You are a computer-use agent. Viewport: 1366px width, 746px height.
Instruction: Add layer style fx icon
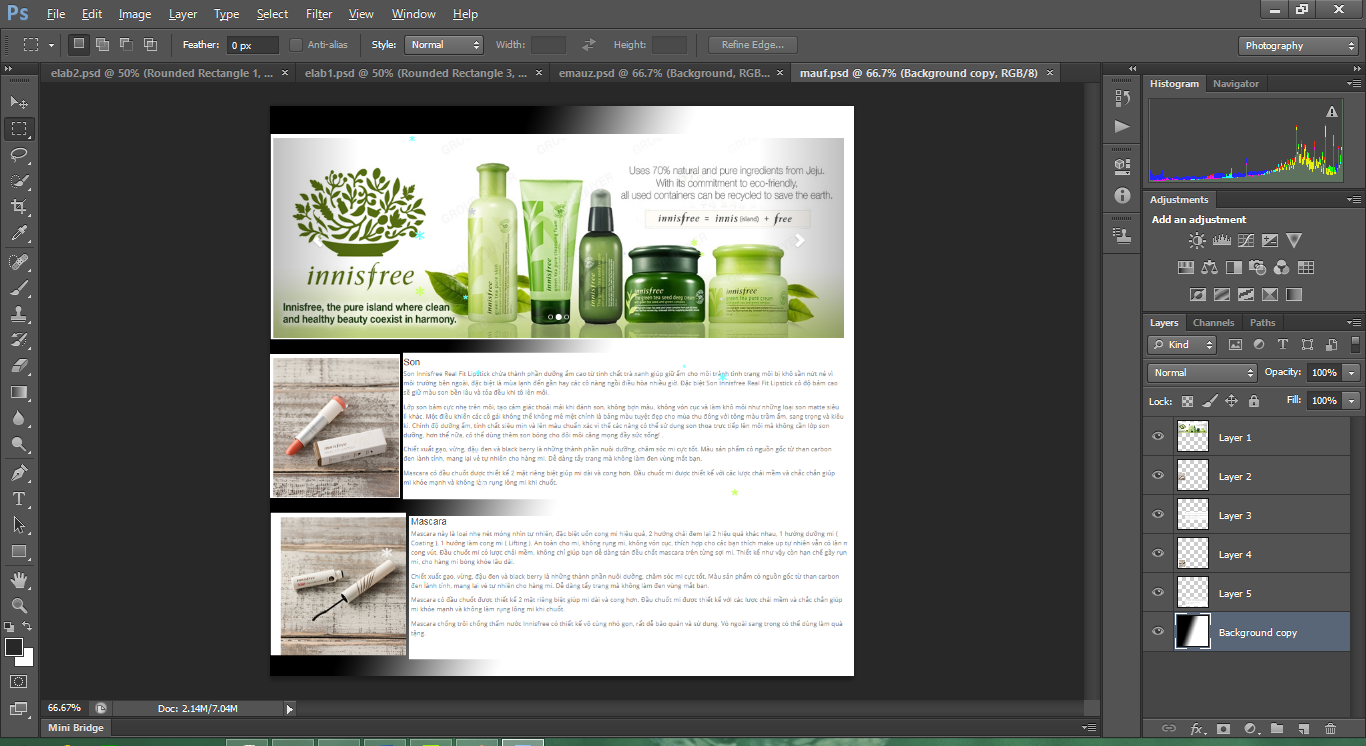[1196, 729]
